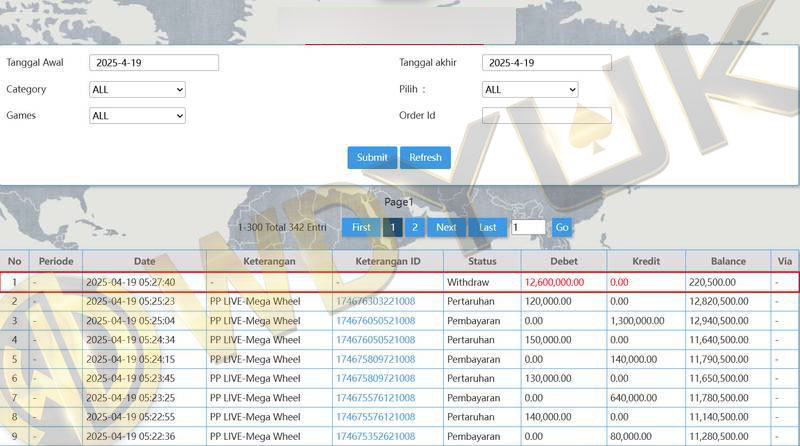
Task: Click the Debet column header
Action: point(564,261)
